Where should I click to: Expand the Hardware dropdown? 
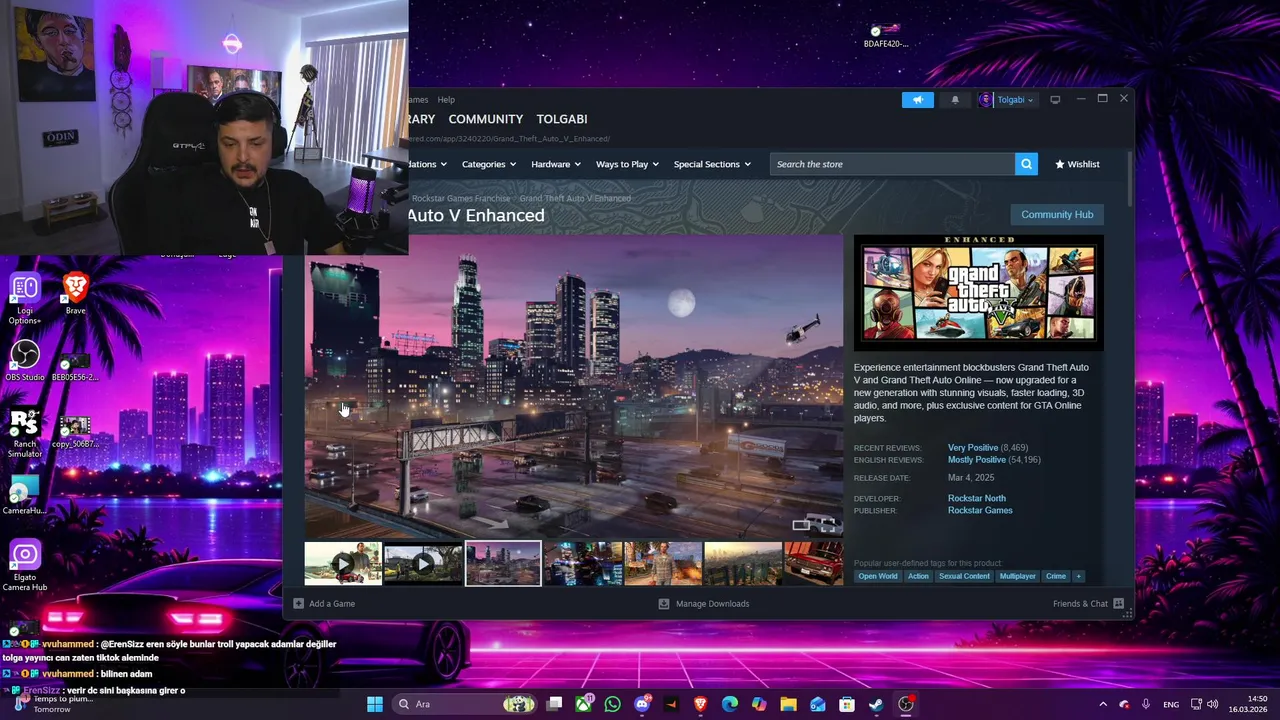point(555,164)
